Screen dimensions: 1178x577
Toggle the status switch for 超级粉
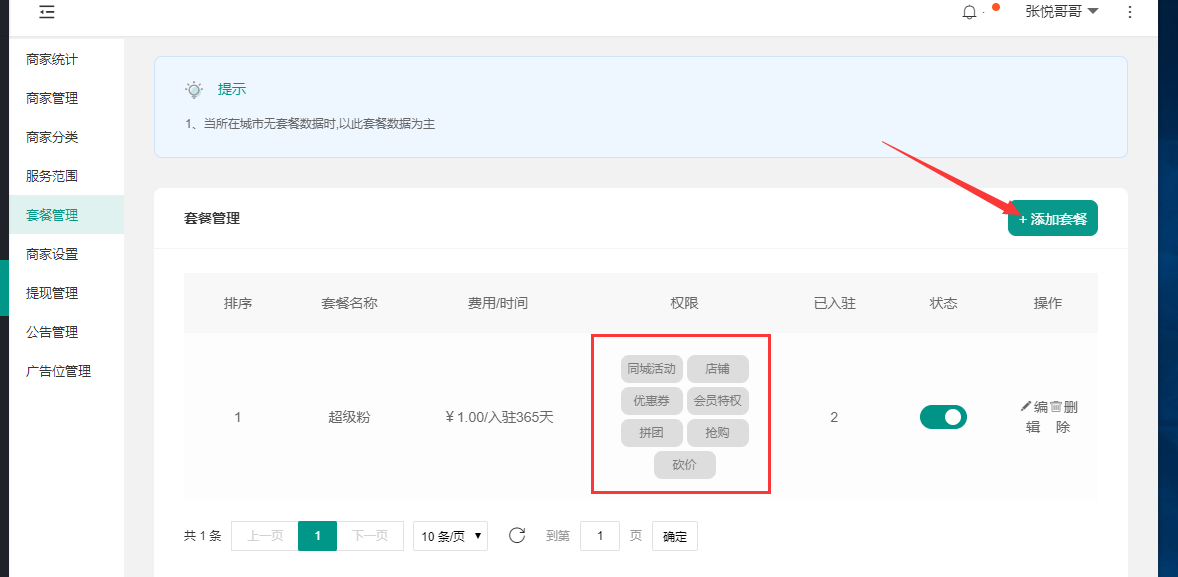coord(943,417)
